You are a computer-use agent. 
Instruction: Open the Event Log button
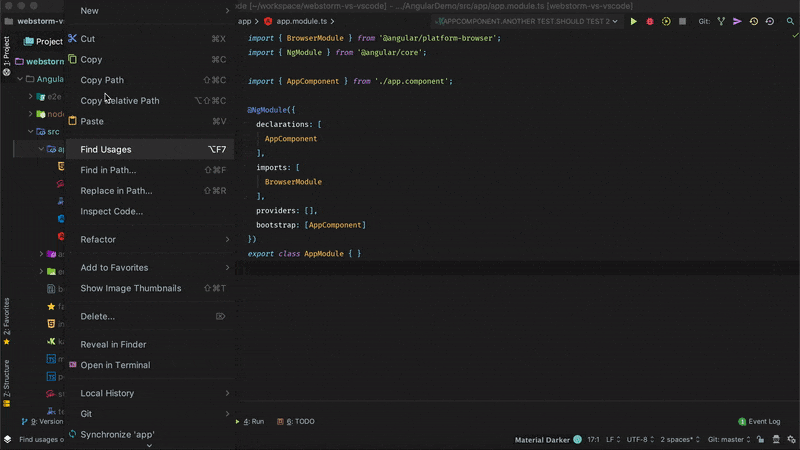pos(759,421)
